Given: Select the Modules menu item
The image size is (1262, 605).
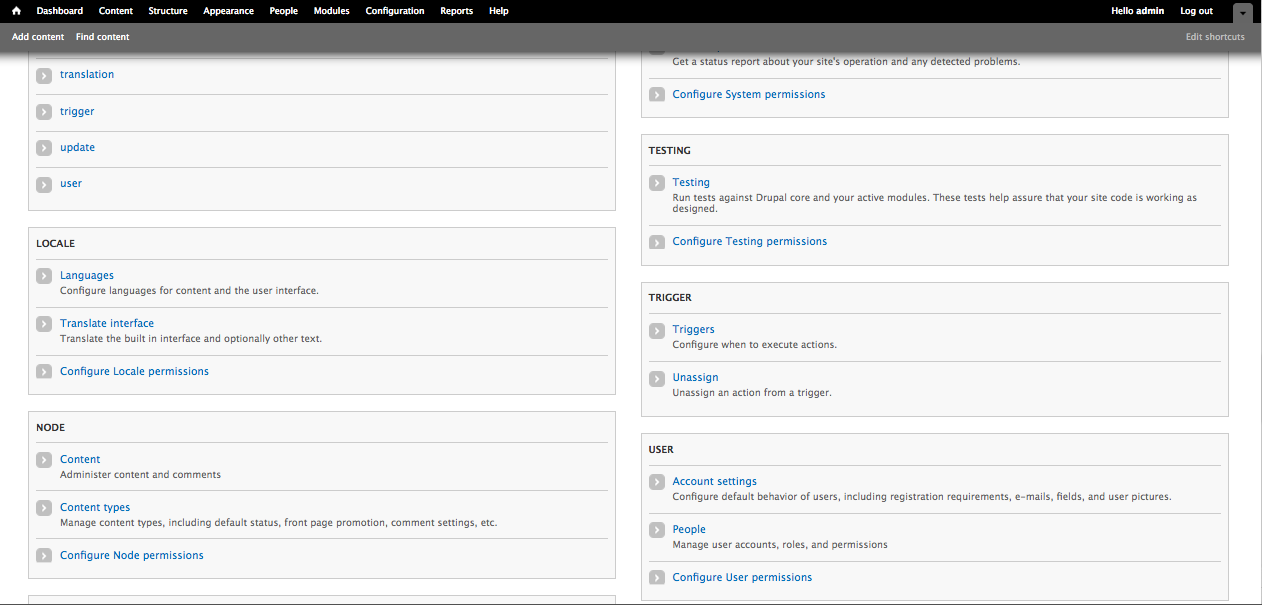Looking at the screenshot, I should (x=331, y=11).
